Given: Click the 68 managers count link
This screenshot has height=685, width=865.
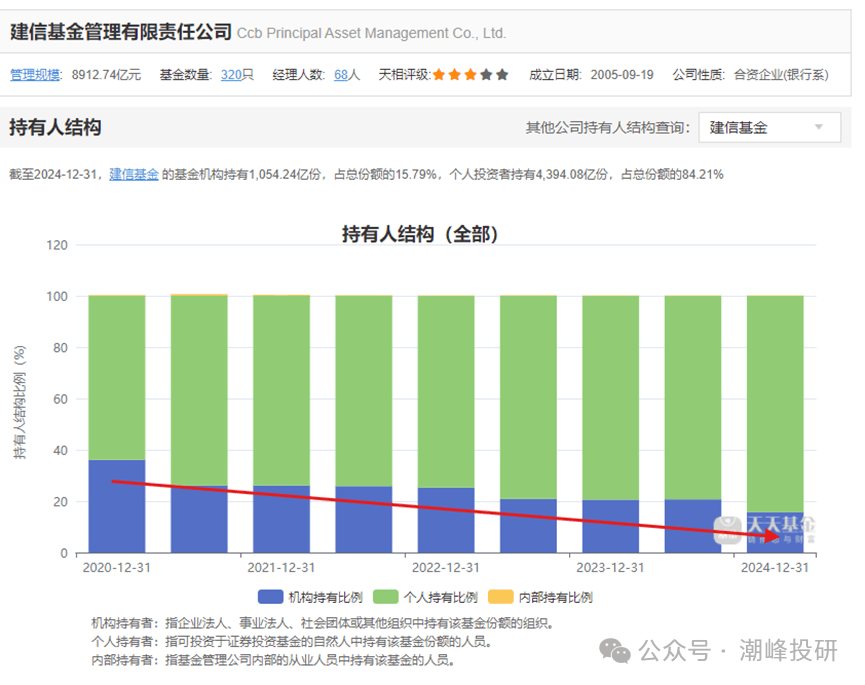Looking at the screenshot, I should point(340,74).
